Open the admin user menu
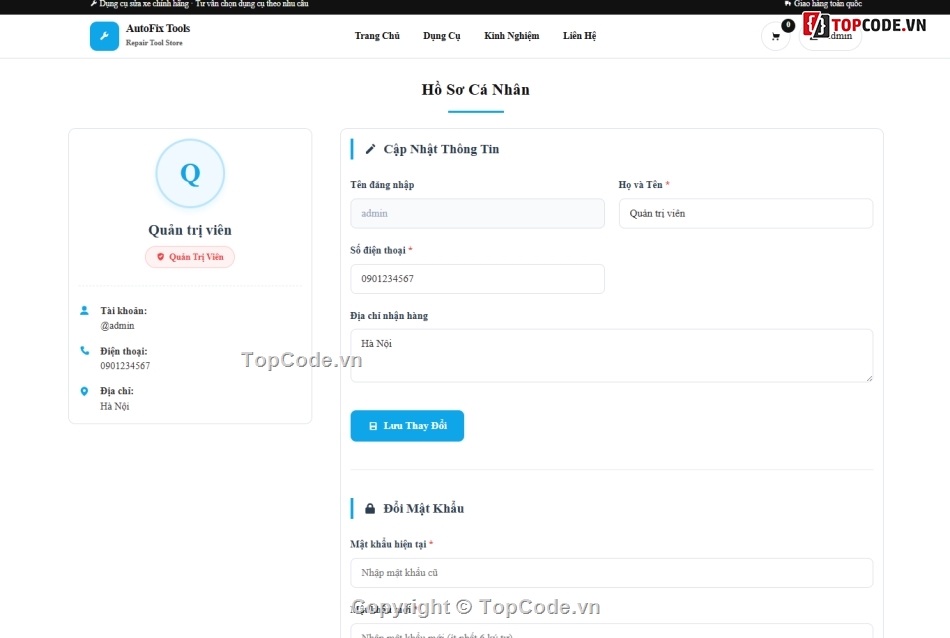The width and height of the screenshot is (950, 638). pyautogui.click(x=830, y=36)
